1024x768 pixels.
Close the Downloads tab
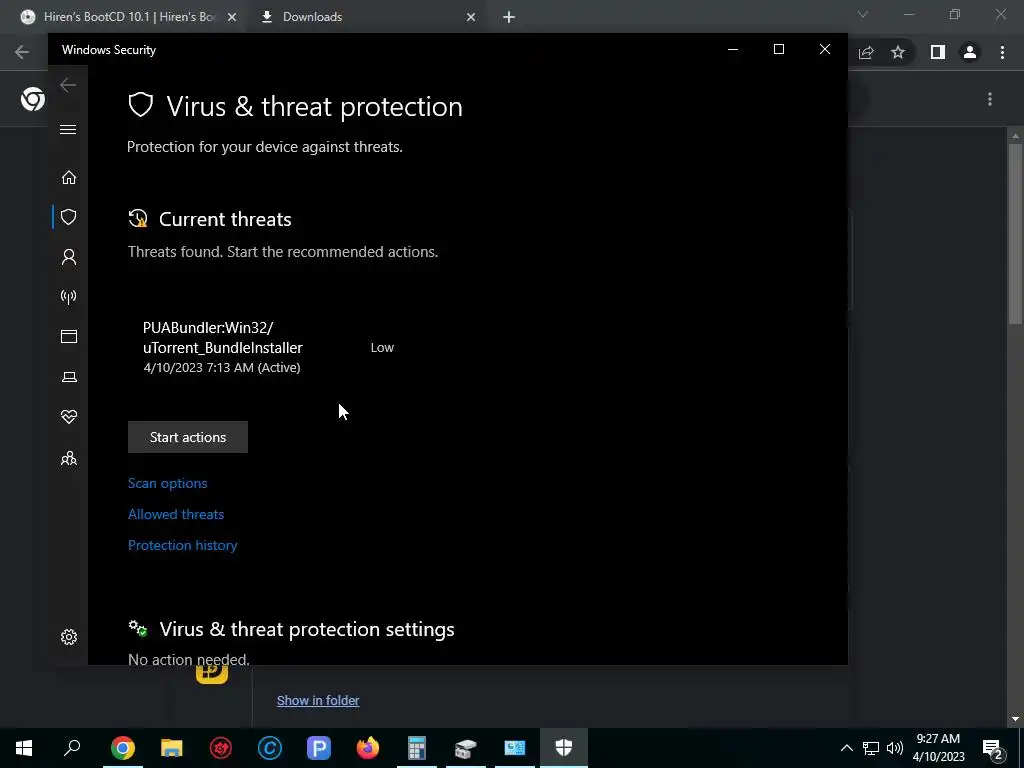tap(471, 18)
